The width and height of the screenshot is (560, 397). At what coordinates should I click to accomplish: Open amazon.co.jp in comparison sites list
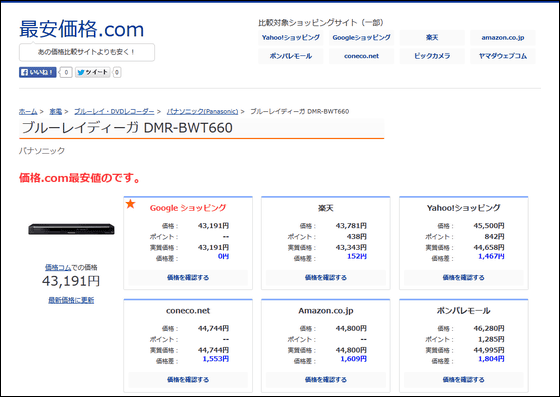coord(502,37)
